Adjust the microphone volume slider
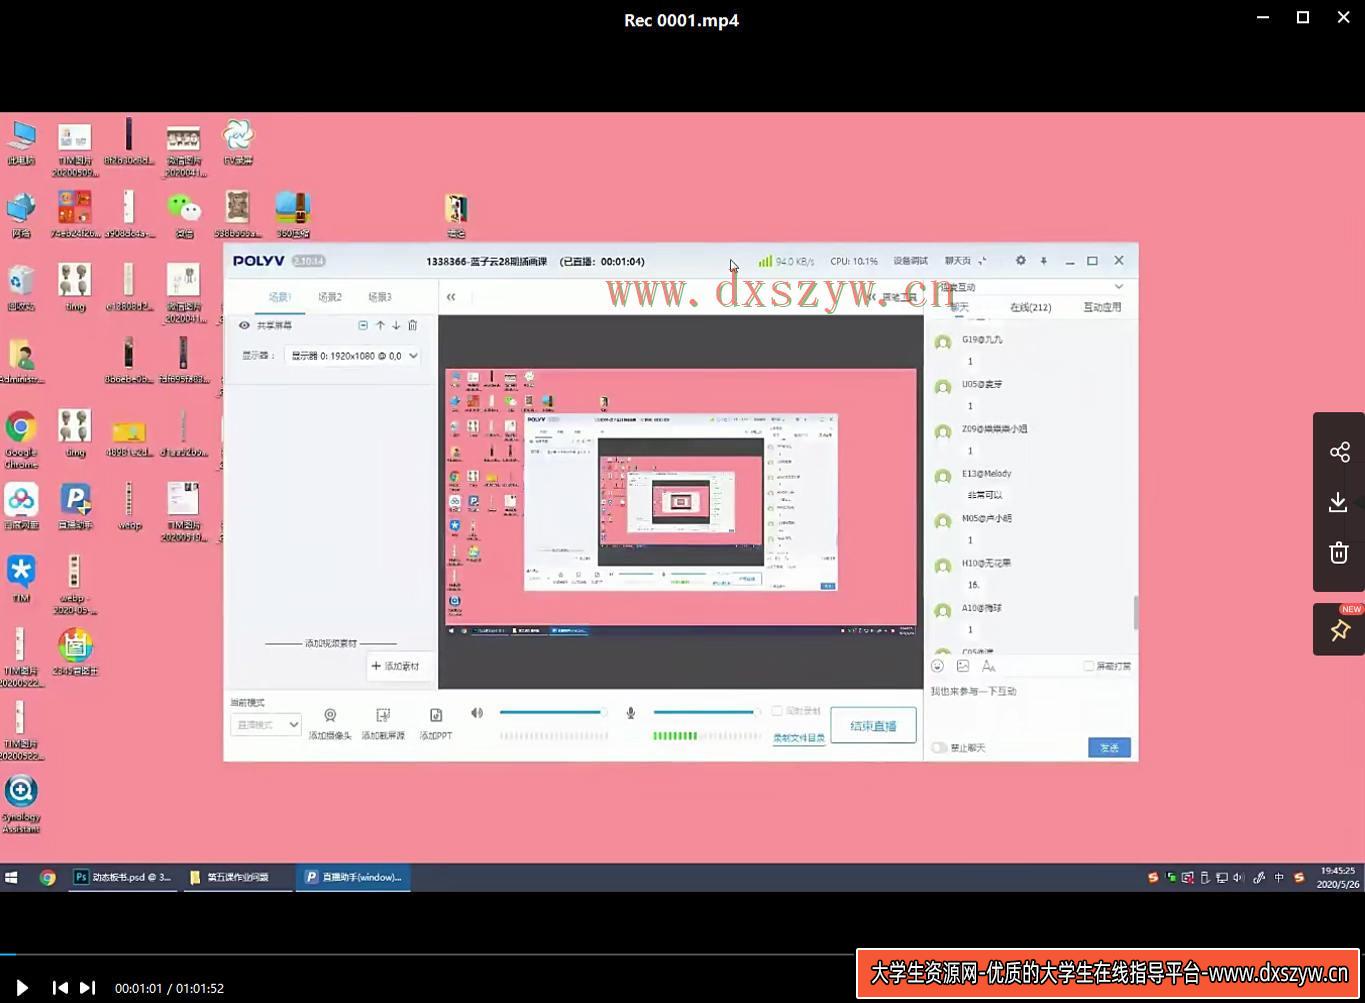1365x1003 pixels. (x=706, y=712)
